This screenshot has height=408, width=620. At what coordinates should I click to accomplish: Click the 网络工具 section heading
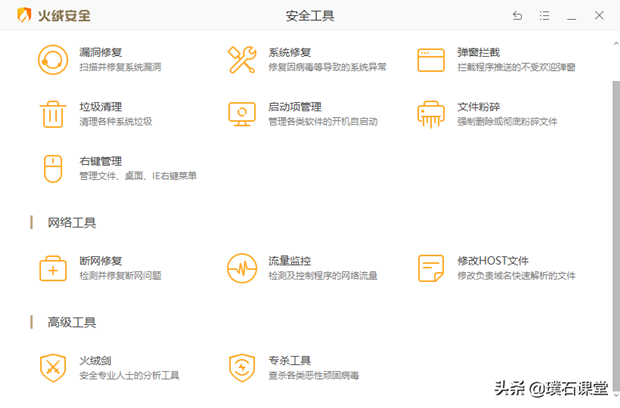(x=72, y=223)
